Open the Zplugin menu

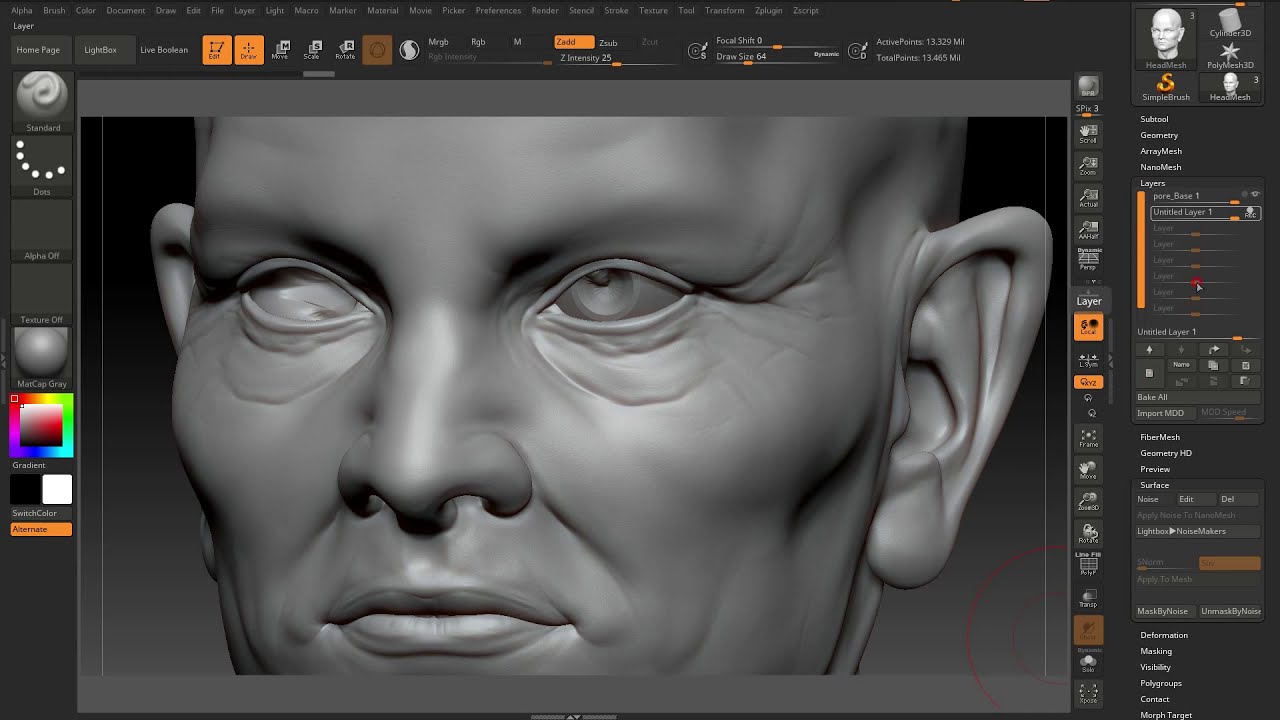[769, 10]
